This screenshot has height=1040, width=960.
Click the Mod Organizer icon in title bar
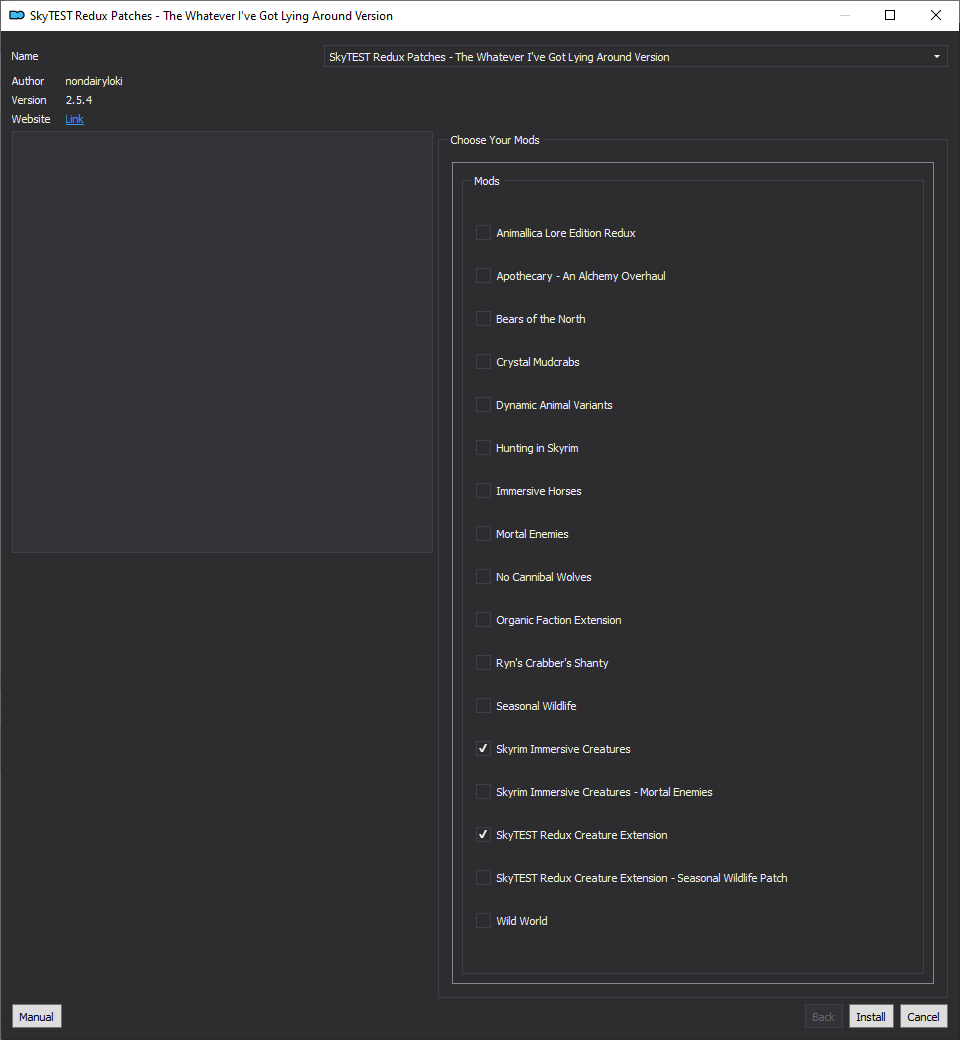pos(17,15)
